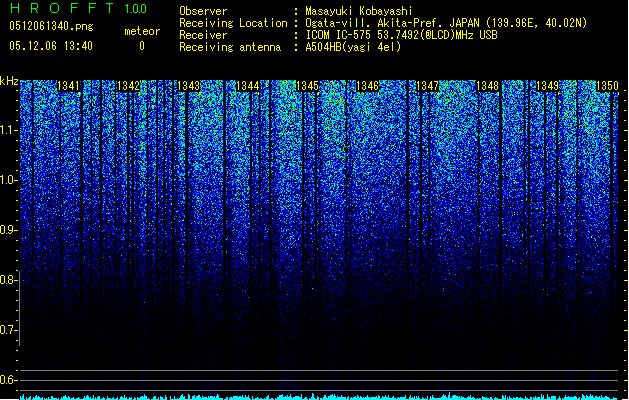
Task: Click the Ogata-vill. Akita-Pref. JAPAN location text
Action: [x=446, y=23]
